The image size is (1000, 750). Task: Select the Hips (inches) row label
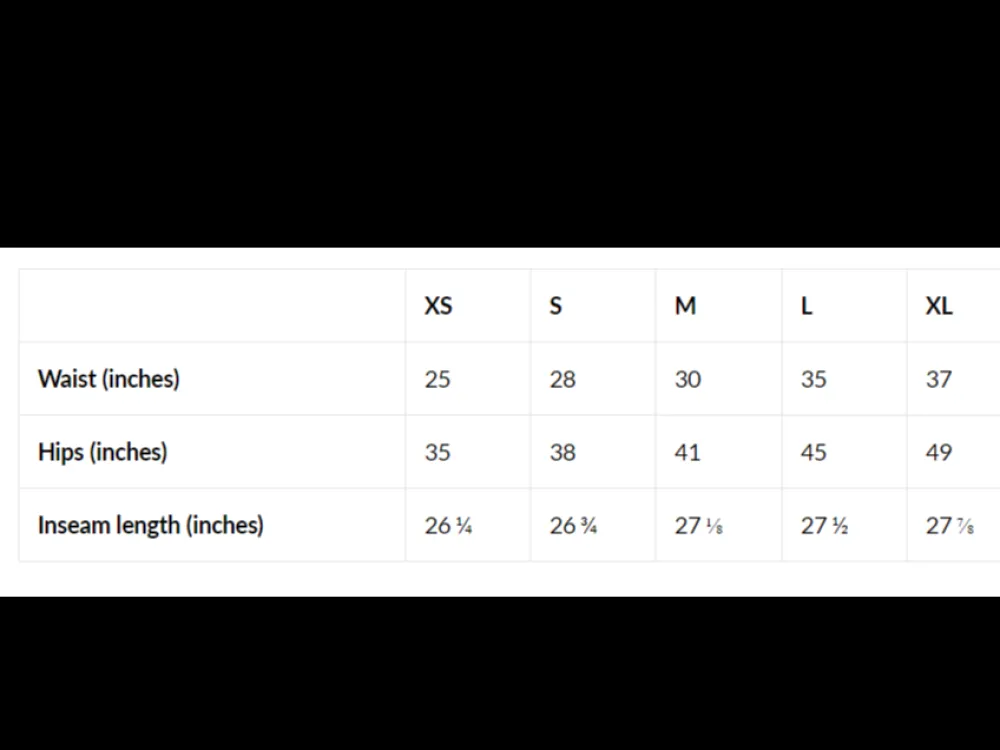(x=103, y=452)
